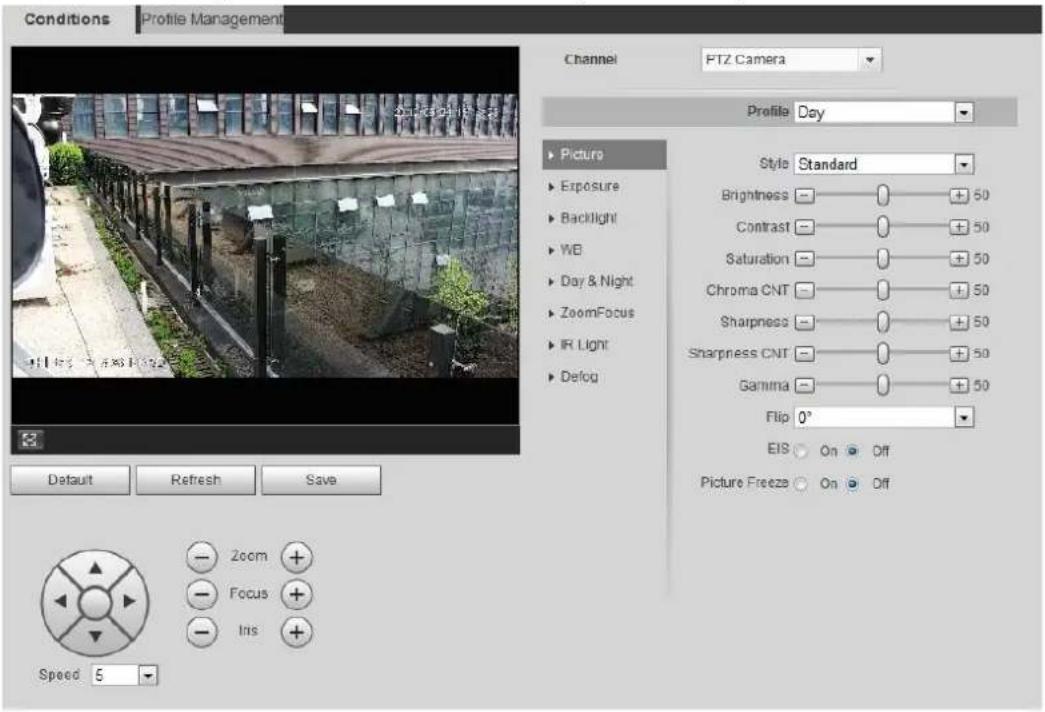Expand the Exposure section
The height and width of the screenshot is (712, 1045).
click(x=590, y=186)
